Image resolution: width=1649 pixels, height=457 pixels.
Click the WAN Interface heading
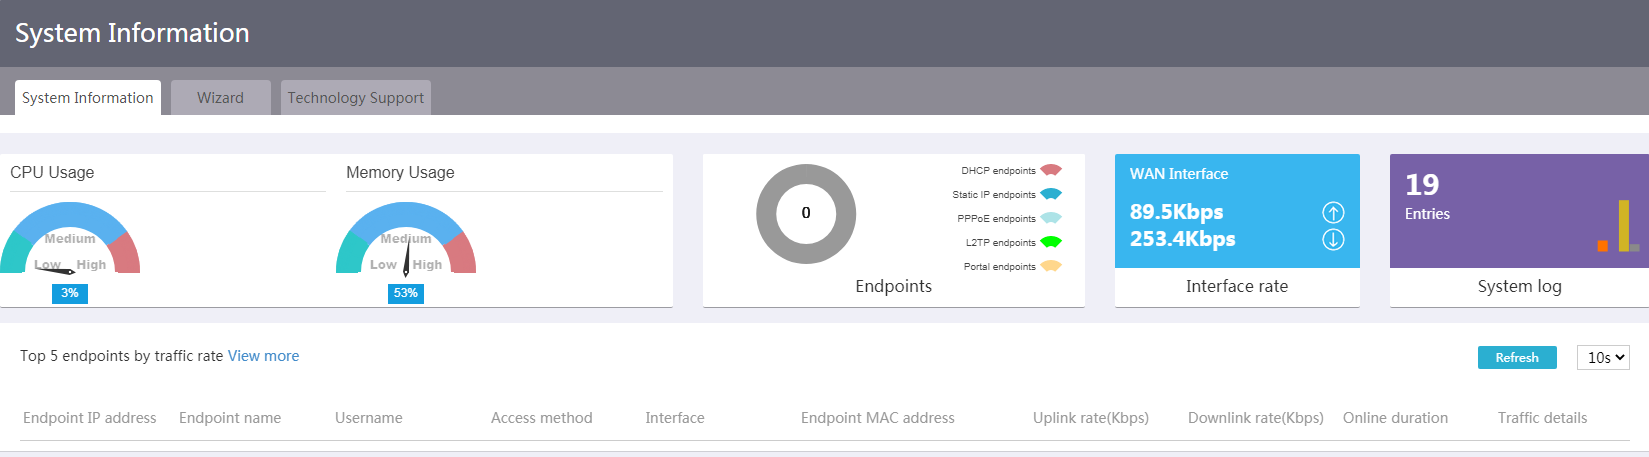pos(1179,174)
